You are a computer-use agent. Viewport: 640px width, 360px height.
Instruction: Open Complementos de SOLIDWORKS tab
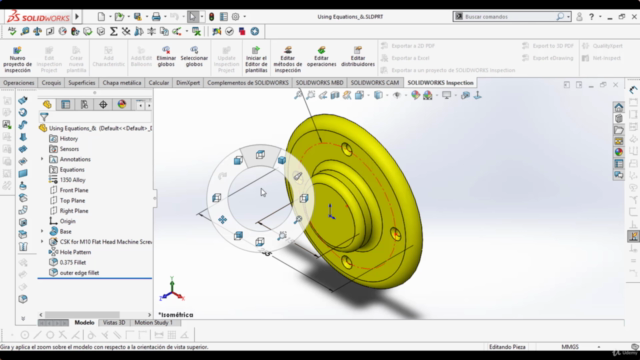248,82
